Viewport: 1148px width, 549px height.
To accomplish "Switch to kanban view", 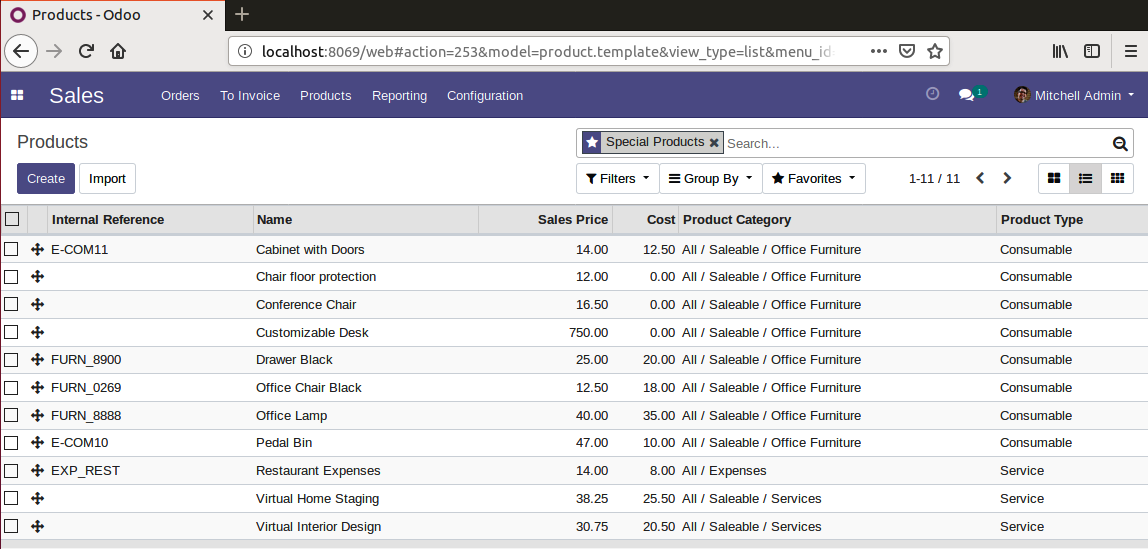I will coord(1054,179).
